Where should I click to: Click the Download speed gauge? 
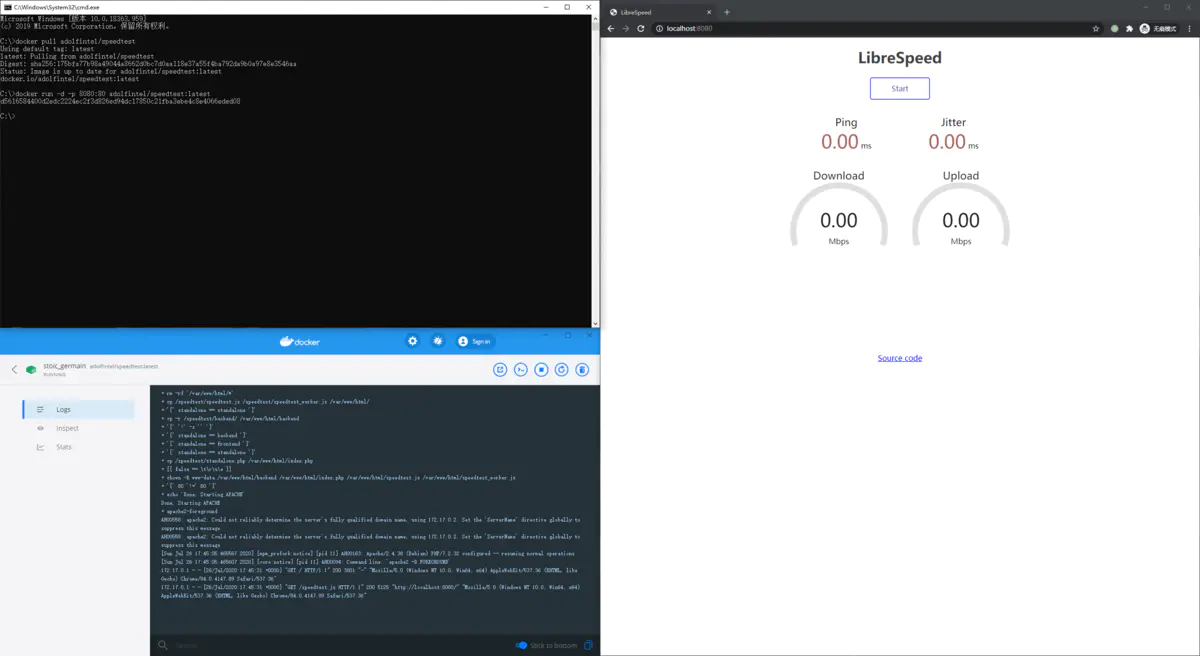click(x=838, y=216)
